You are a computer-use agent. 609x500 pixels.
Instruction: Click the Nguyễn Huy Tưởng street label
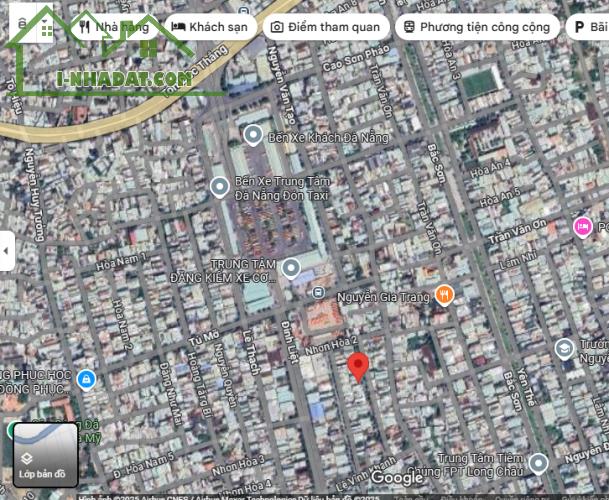(x=34, y=194)
